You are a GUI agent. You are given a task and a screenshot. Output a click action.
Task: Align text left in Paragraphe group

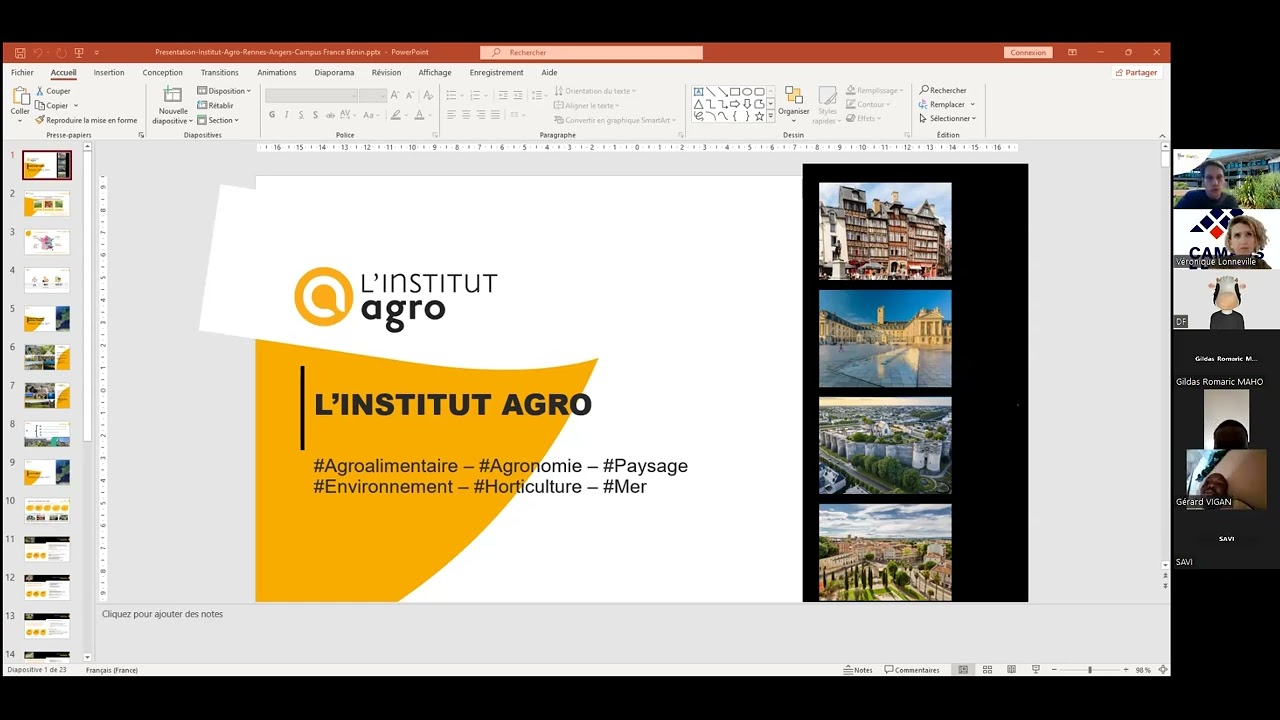(x=451, y=115)
